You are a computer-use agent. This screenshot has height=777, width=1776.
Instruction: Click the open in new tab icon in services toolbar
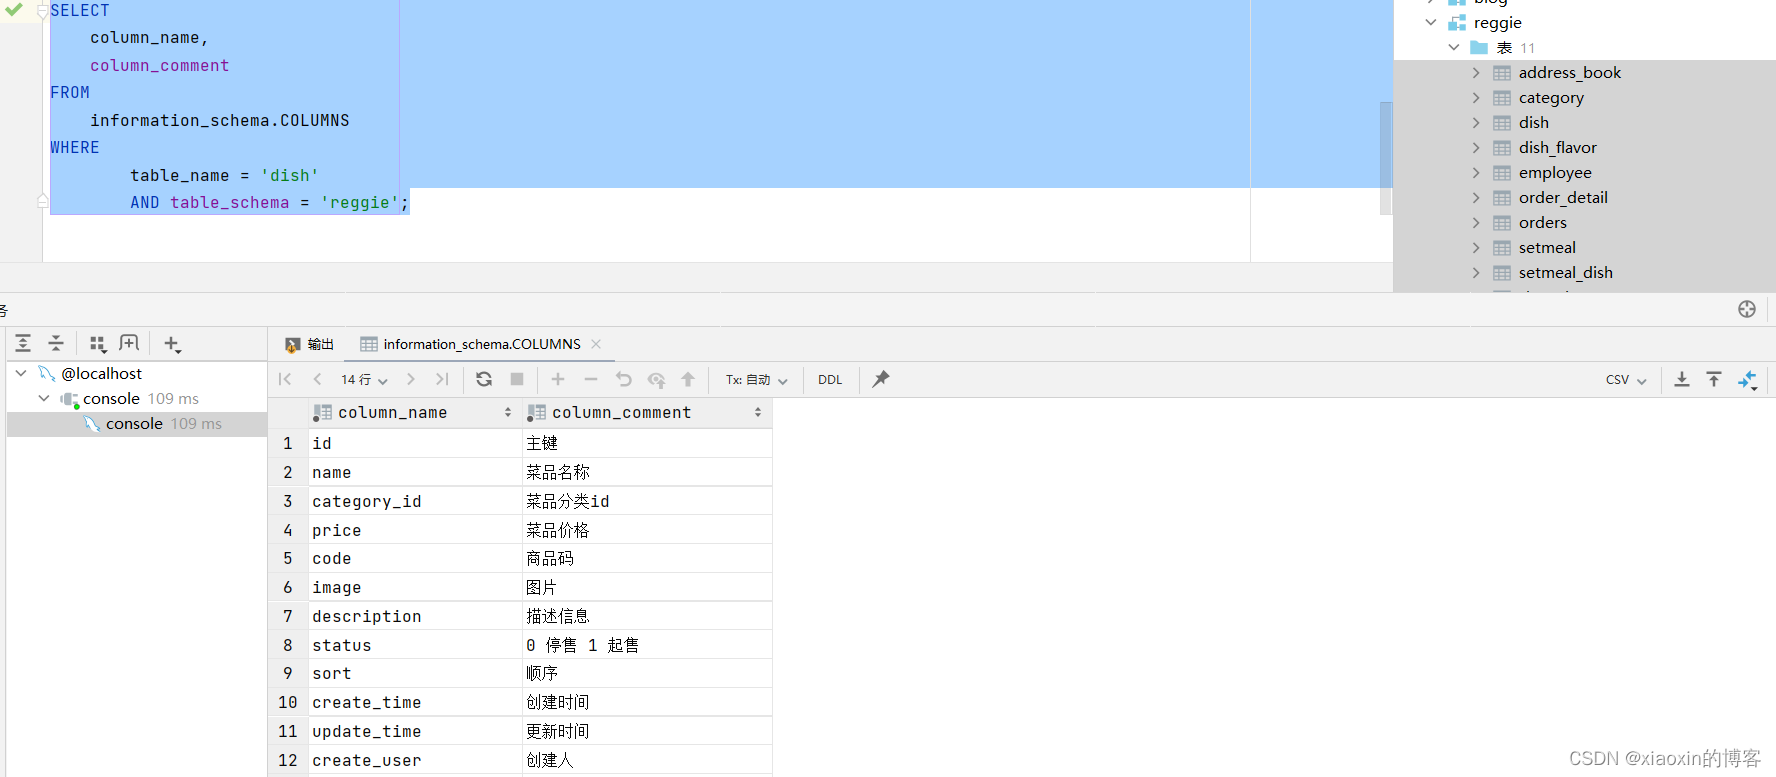(x=129, y=343)
